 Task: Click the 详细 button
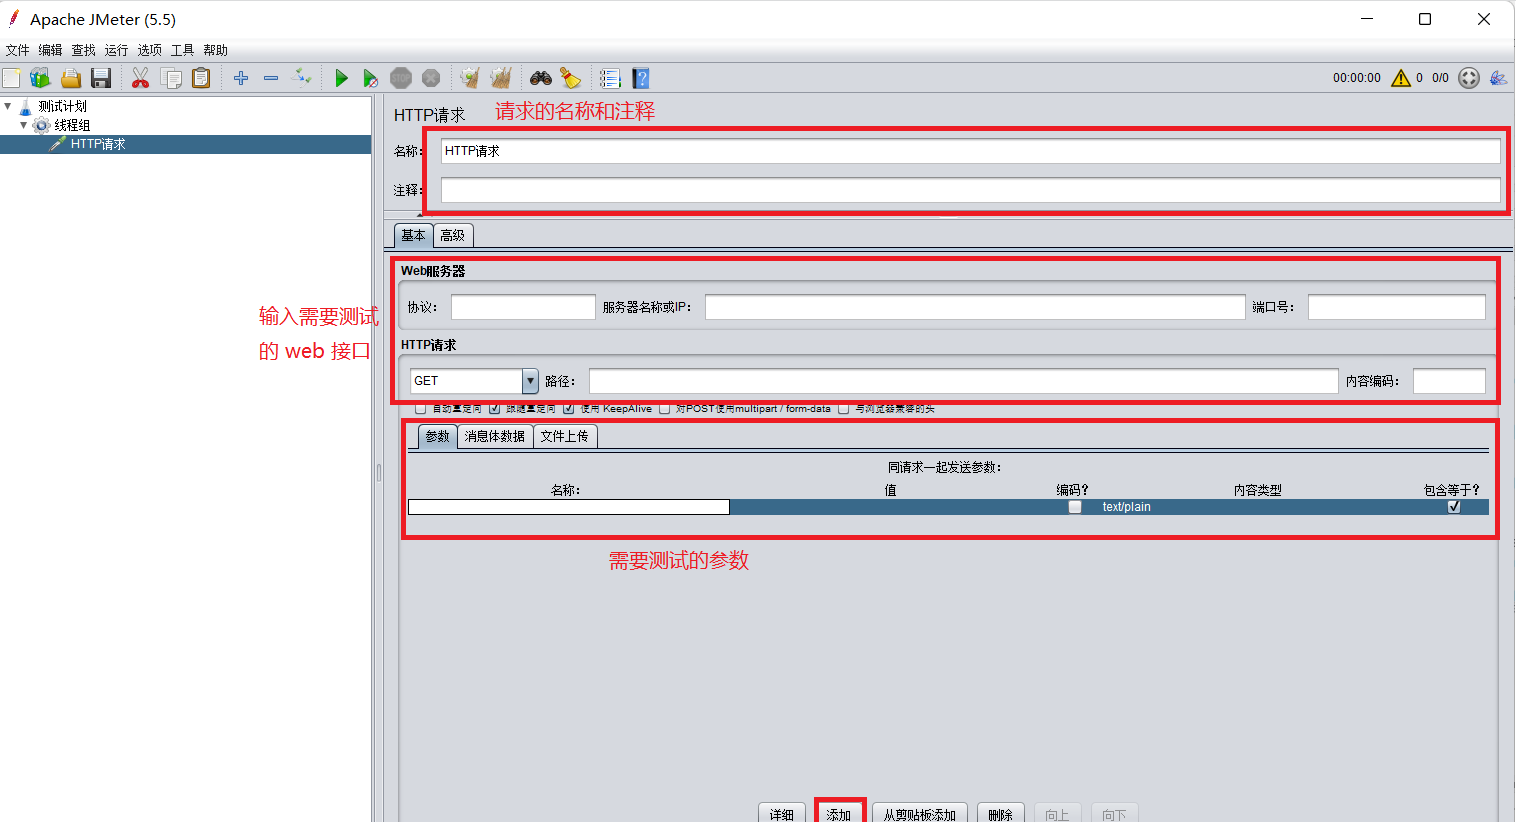(x=782, y=814)
